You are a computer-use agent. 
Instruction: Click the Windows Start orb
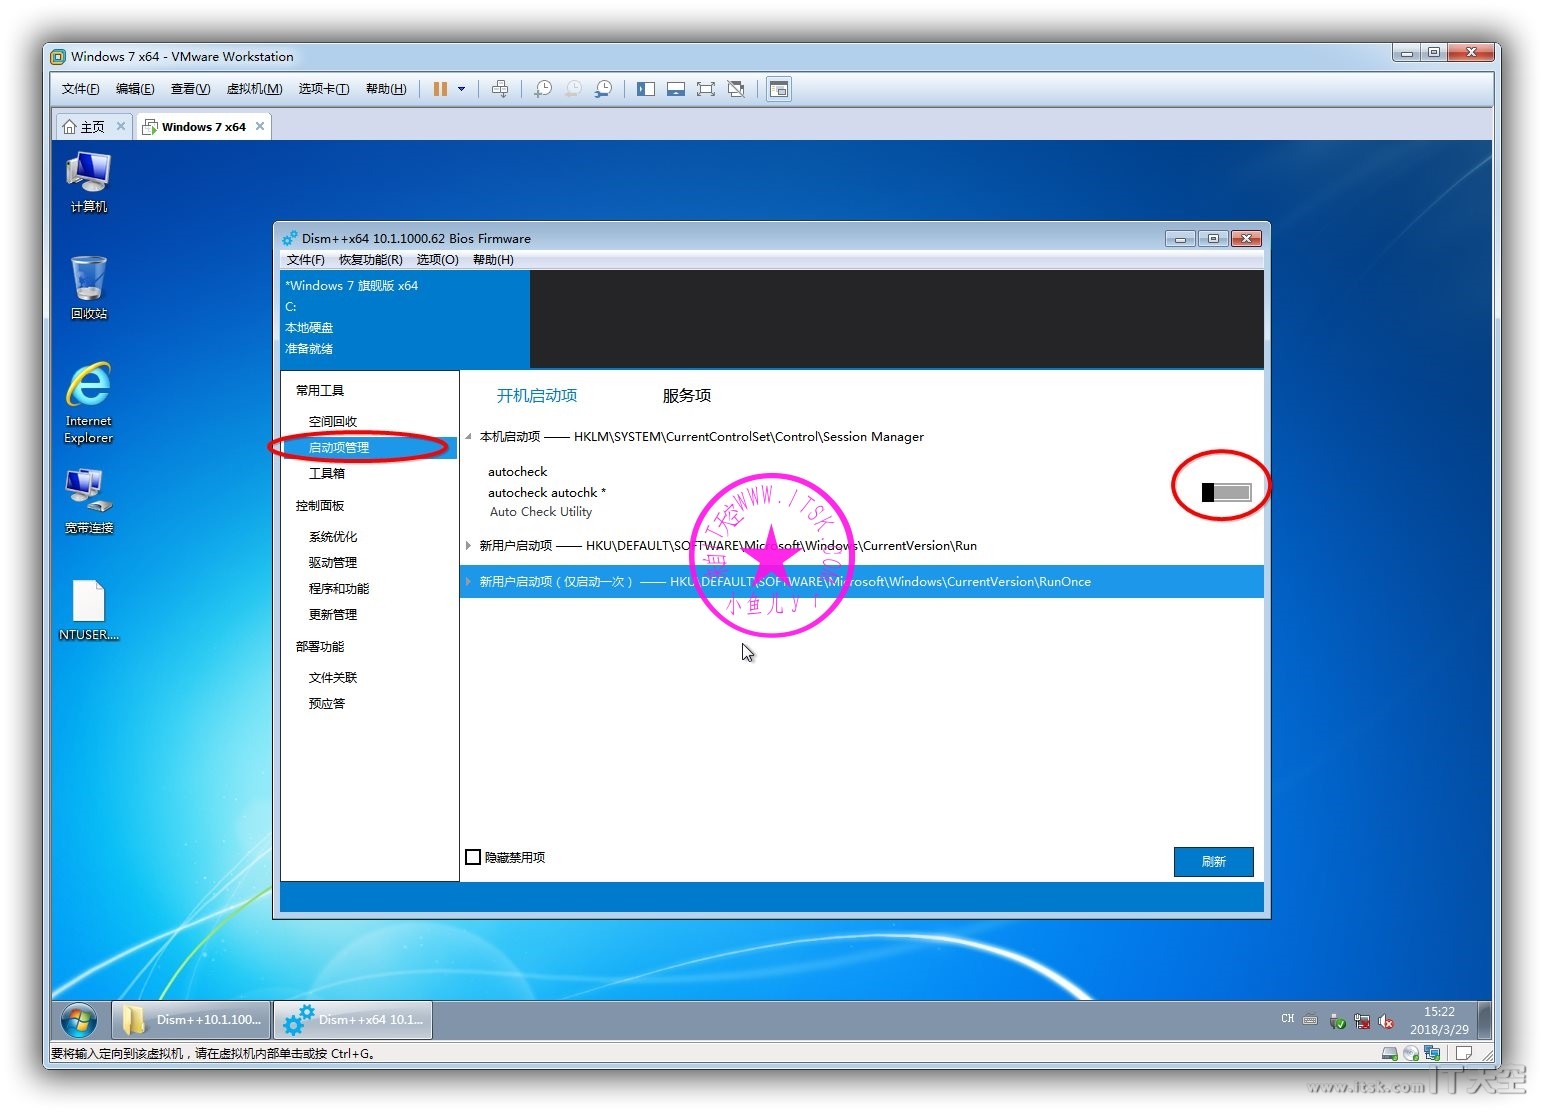[x=79, y=1020]
